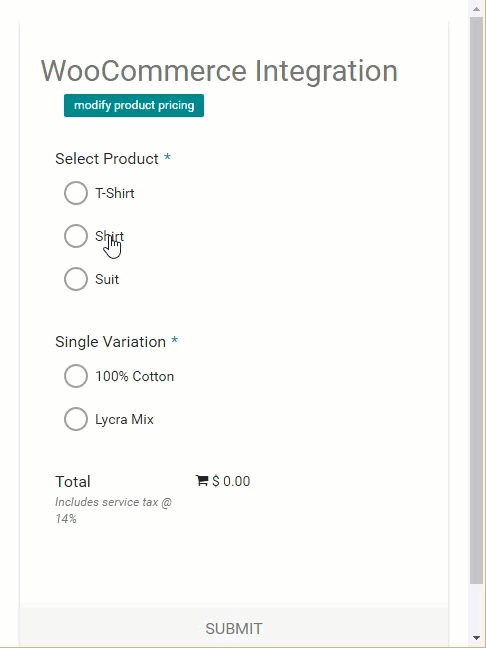
Task: Click the service tax 14% note
Action: click(114, 510)
